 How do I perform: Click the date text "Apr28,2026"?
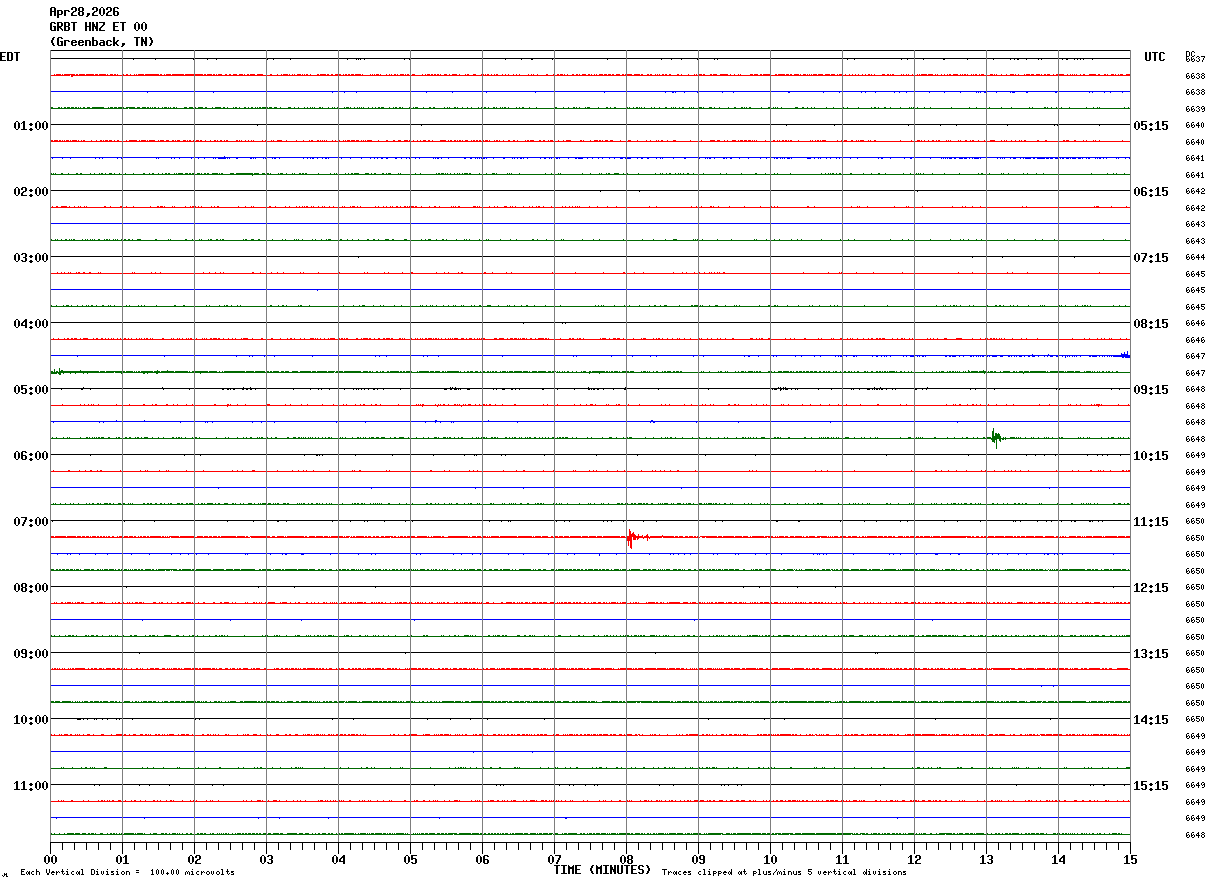coord(84,12)
